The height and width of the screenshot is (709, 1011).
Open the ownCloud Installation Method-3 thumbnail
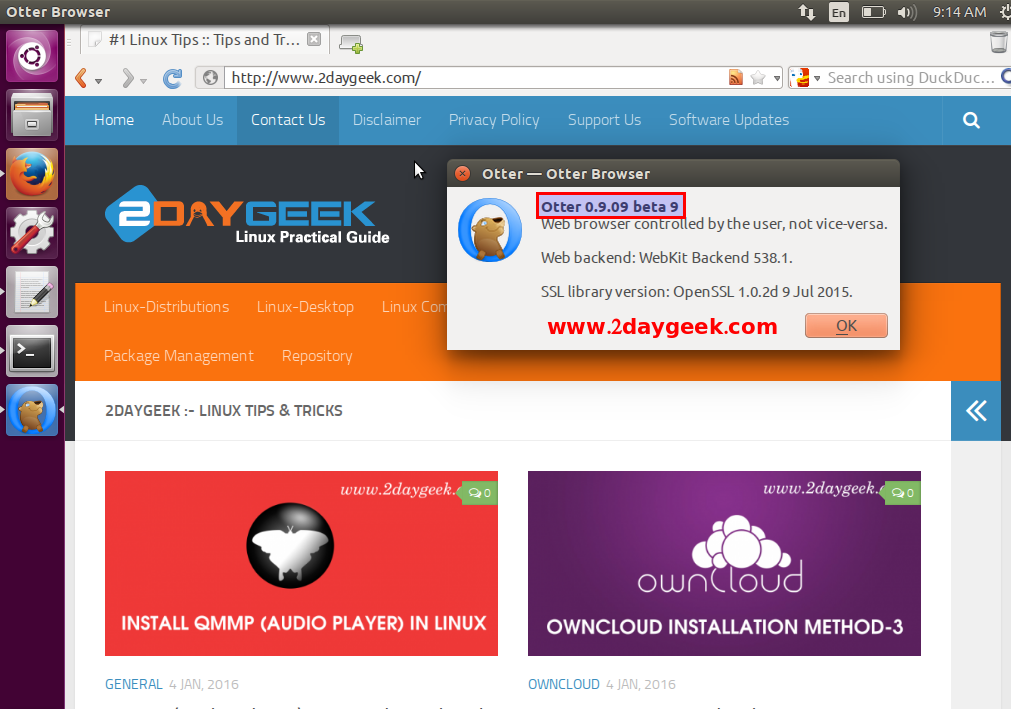coord(724,563)
